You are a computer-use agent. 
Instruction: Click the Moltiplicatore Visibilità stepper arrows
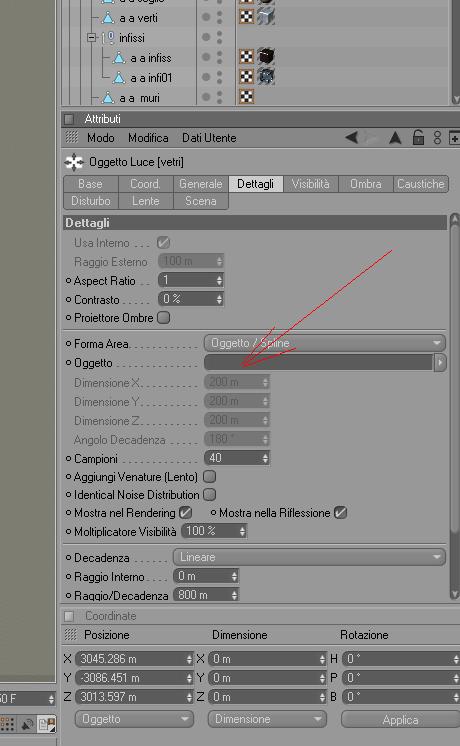click(243, 531)
